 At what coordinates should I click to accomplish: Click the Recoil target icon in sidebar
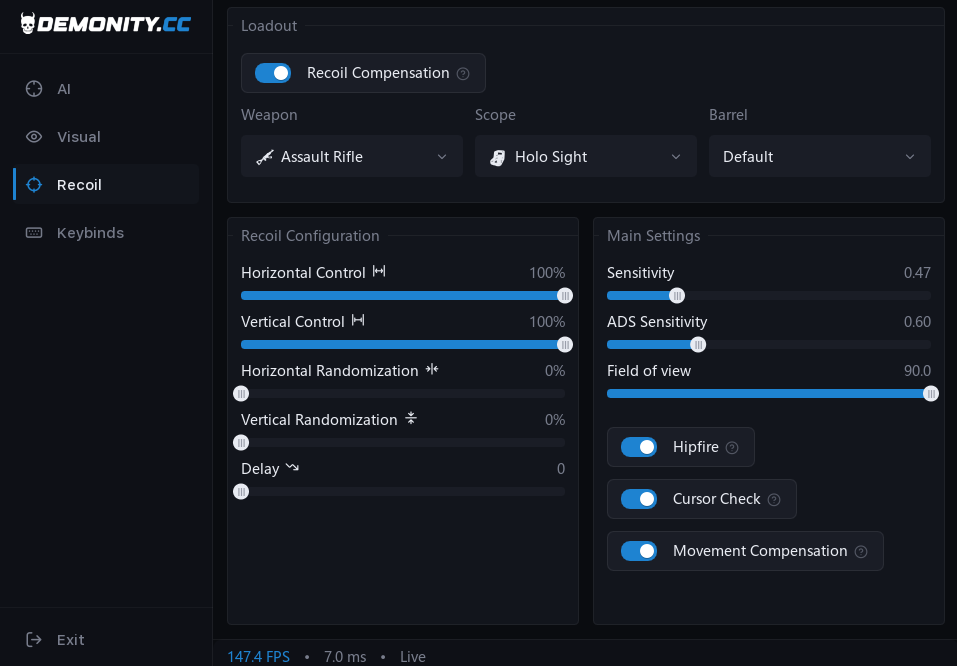click(x=34, y=184)
